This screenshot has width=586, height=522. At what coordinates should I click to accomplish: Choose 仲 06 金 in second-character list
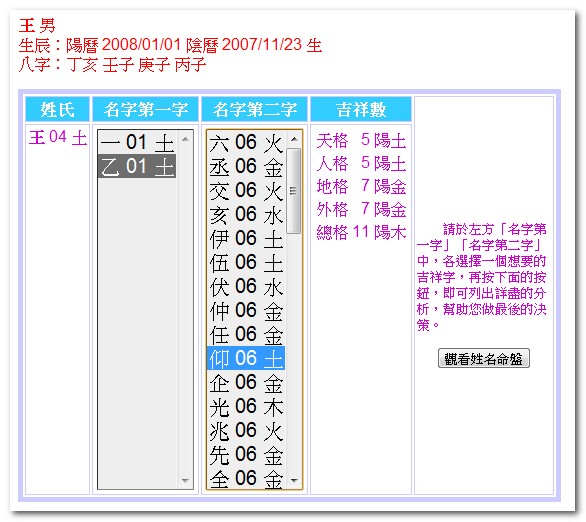(x=247, y=310)
